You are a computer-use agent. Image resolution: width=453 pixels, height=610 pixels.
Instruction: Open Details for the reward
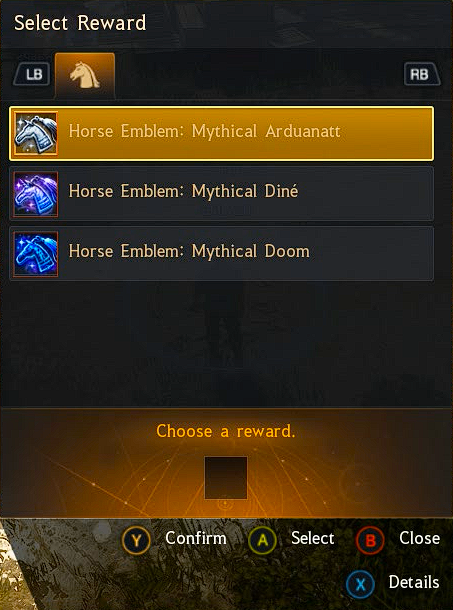[414, 583]
